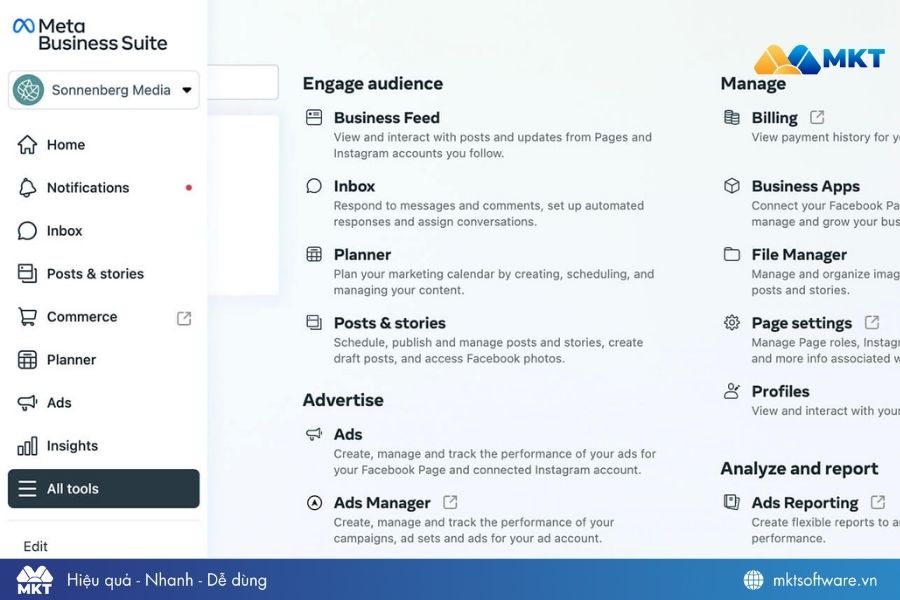Select the Home icon in the sidebar
The width and height of the screenshot is (900, 600).
32,144
